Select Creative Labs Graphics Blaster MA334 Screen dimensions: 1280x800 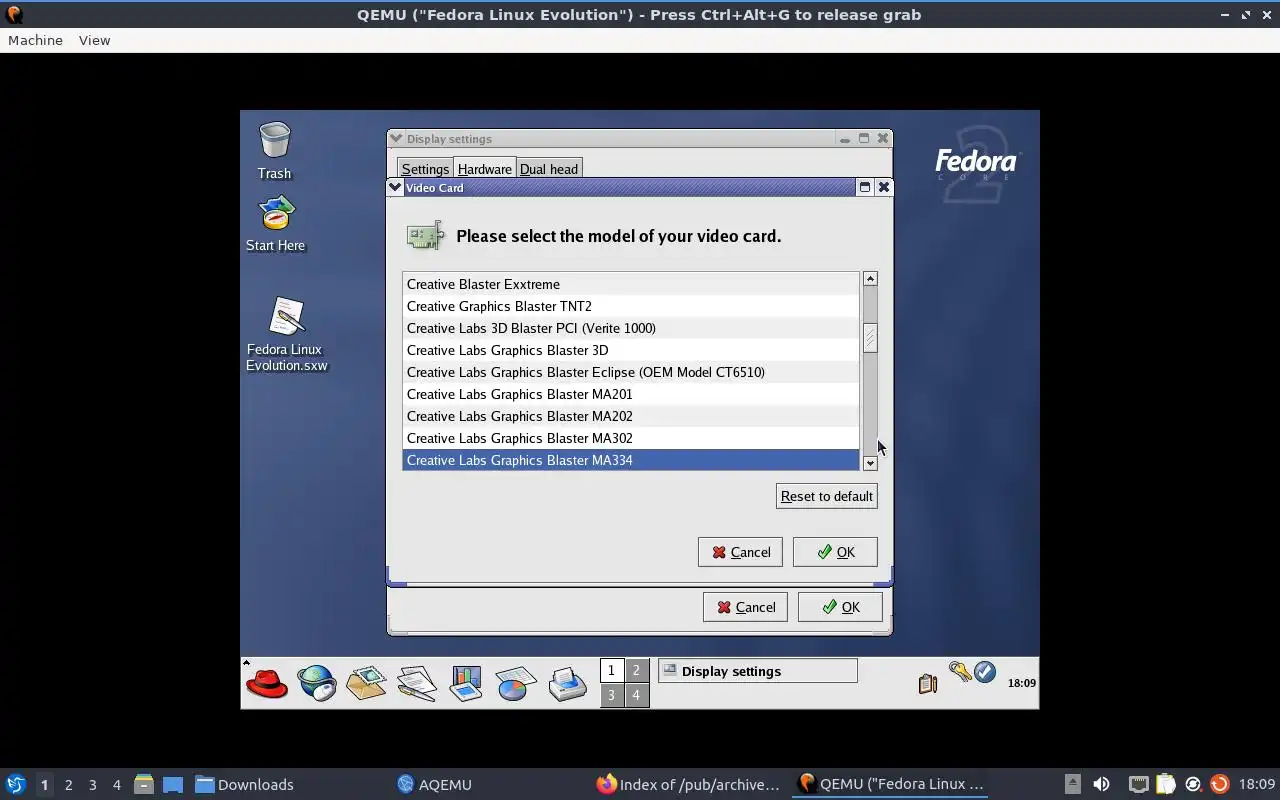[x=631, y=460]
